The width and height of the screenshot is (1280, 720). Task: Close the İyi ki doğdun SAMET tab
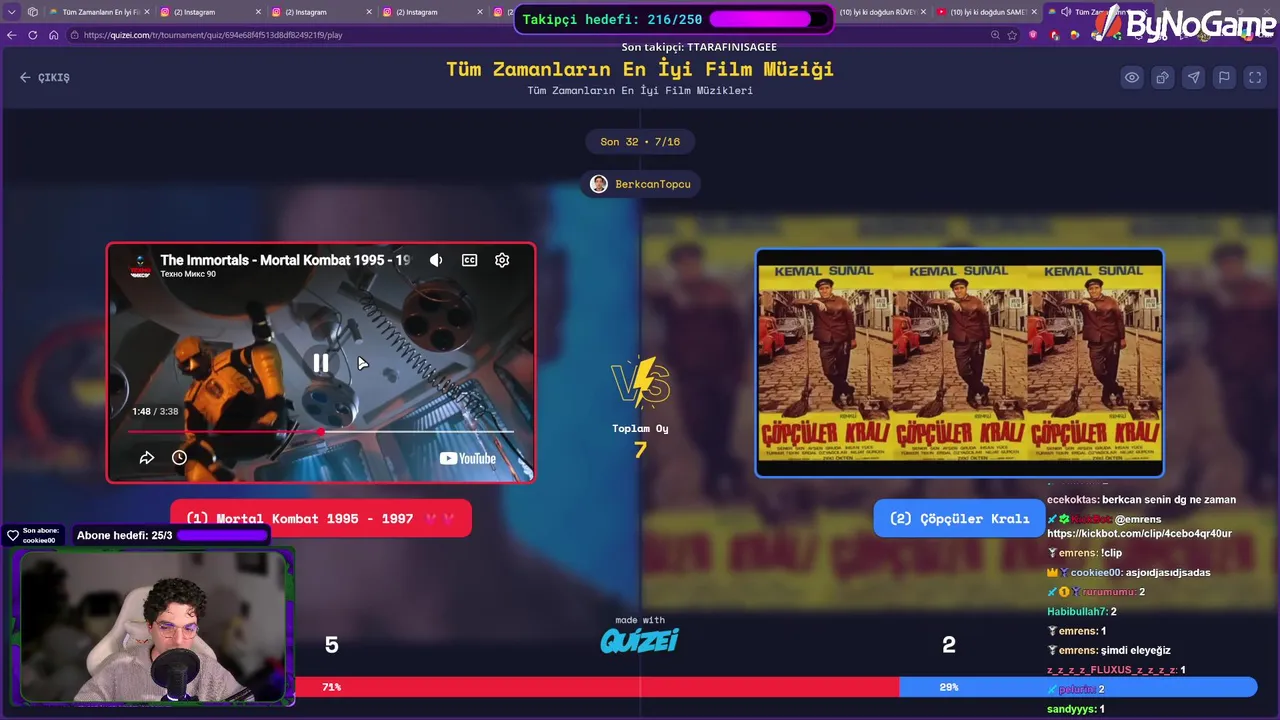(x=1036, y=12)
